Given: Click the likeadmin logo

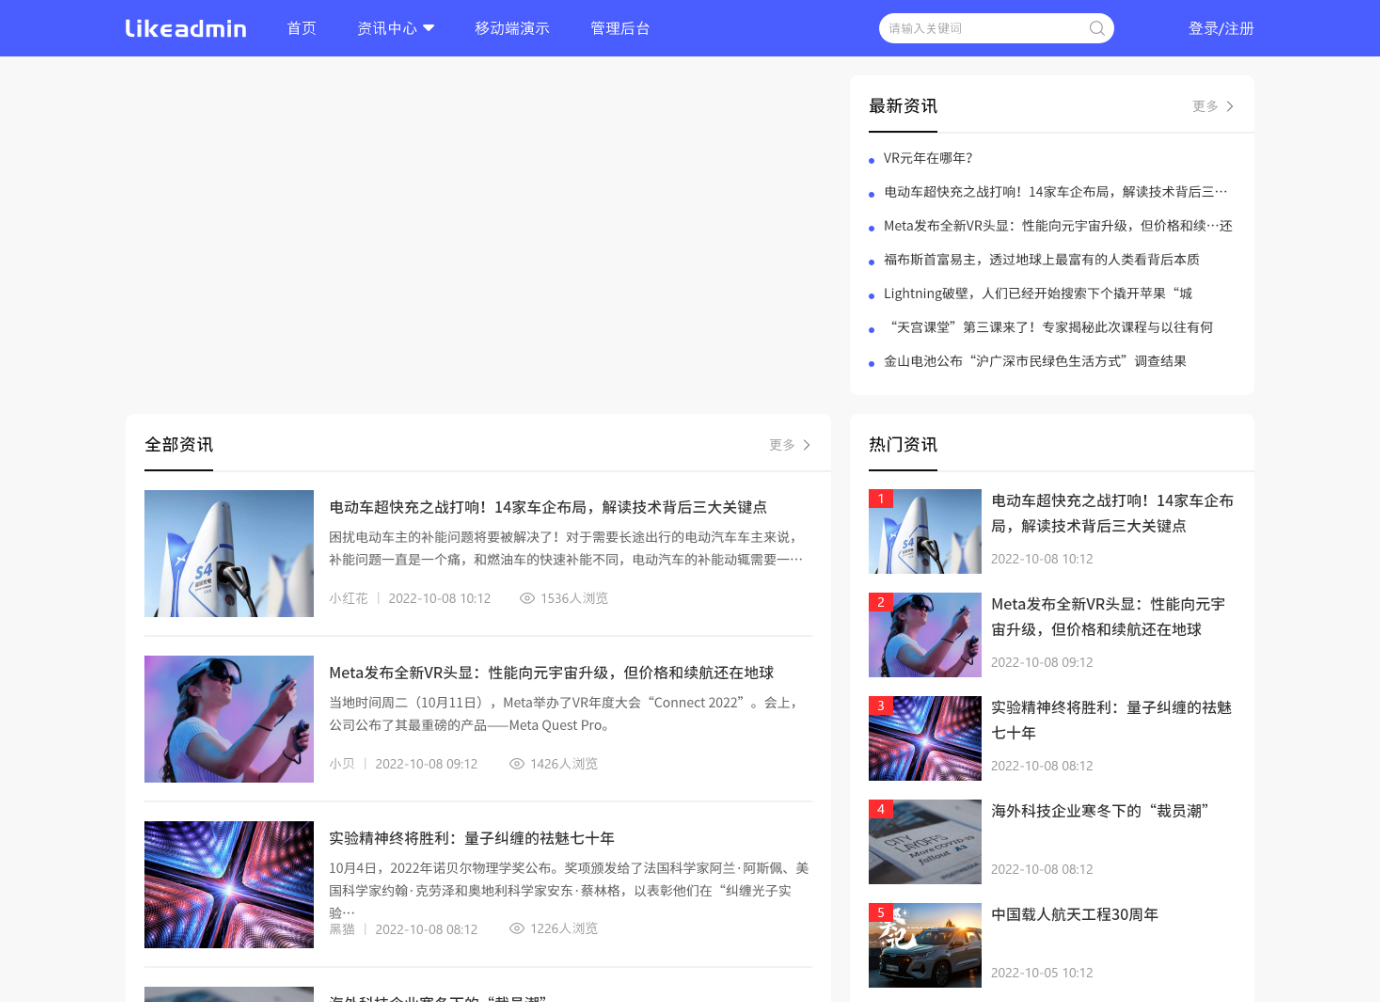Looking at the screenshot, I should pos(185,28).
